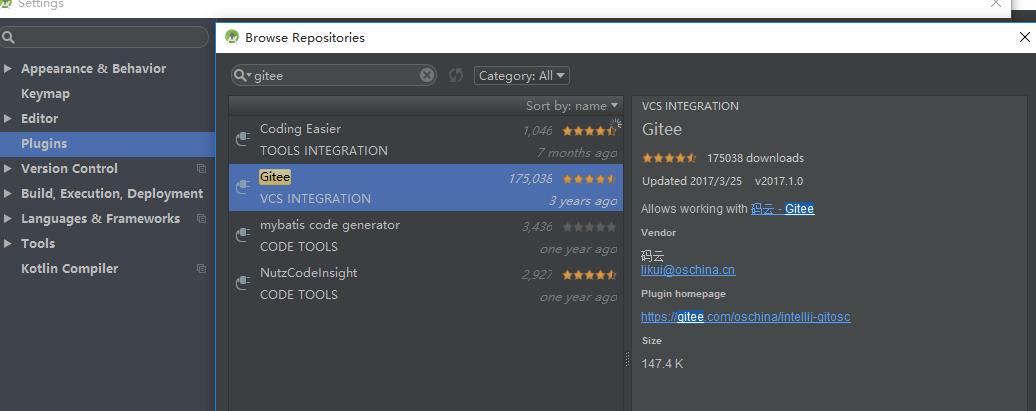The height and width of the screenshot is (411, 1036).
Task: Click the star rating on the NutzCodeInsight row
Action: [589, 274]
